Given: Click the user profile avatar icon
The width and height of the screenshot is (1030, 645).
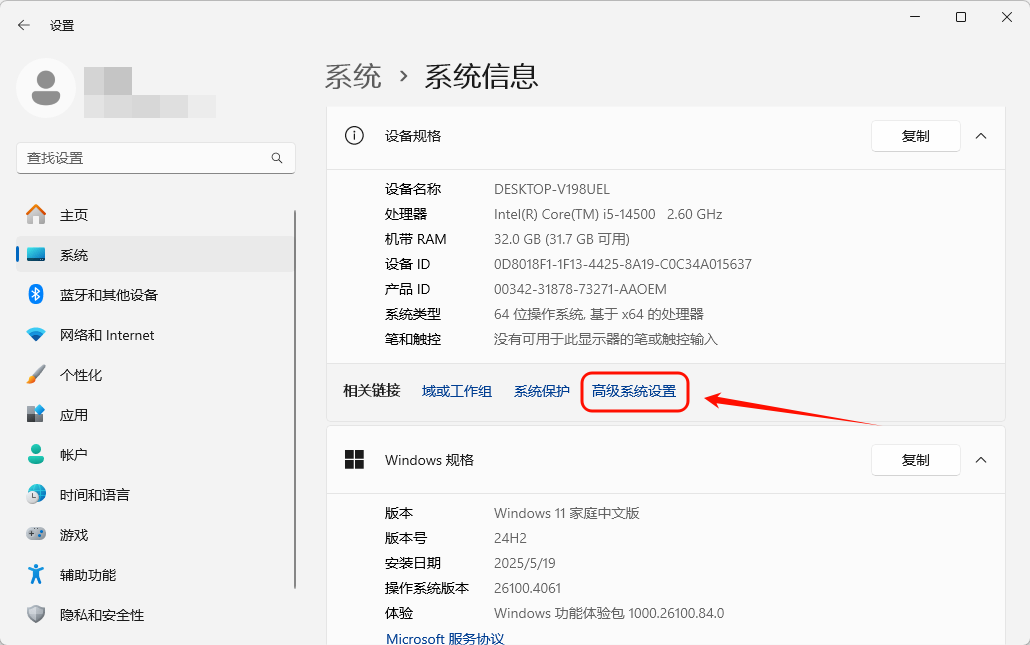Looking at the screenshot, I should pos(46,88).
